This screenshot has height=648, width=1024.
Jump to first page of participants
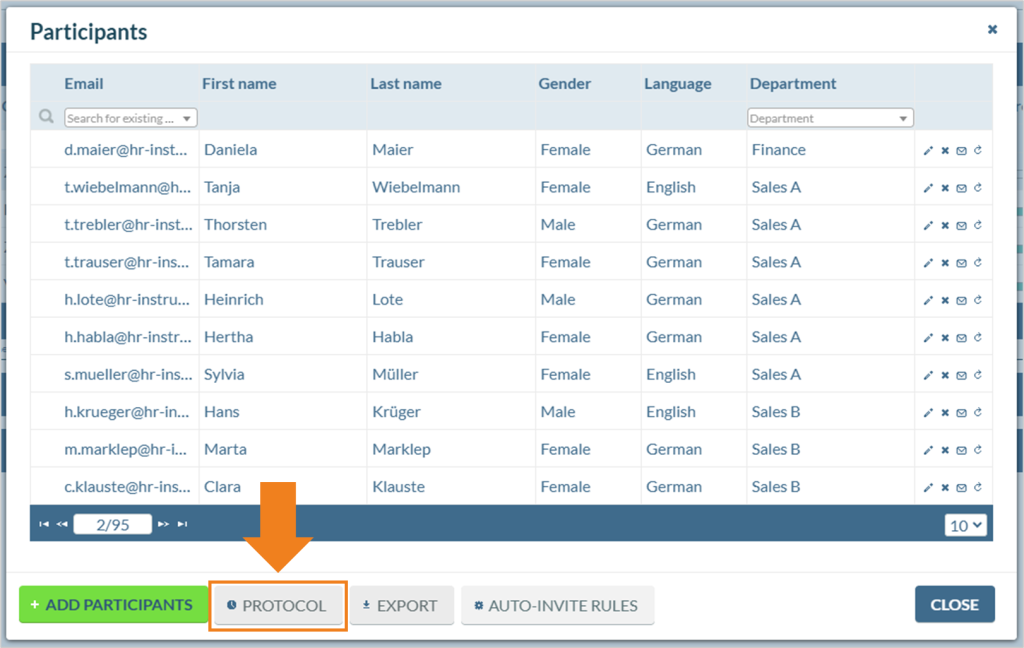coord(44,524)
